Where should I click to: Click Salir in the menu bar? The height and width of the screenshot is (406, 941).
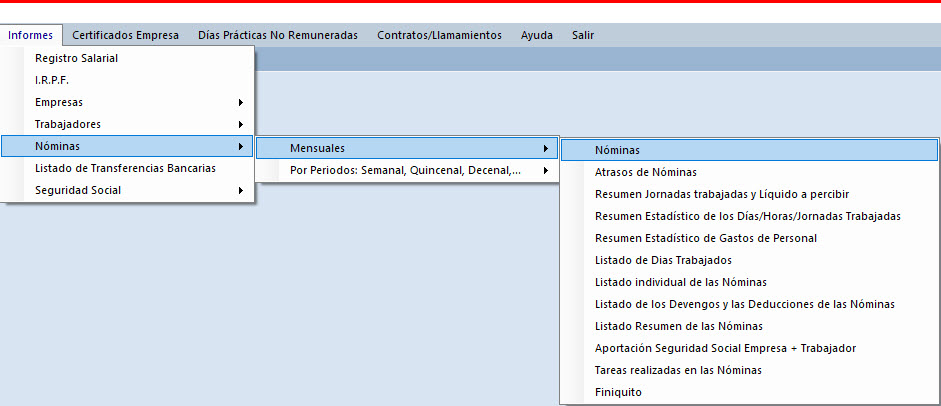582,35
